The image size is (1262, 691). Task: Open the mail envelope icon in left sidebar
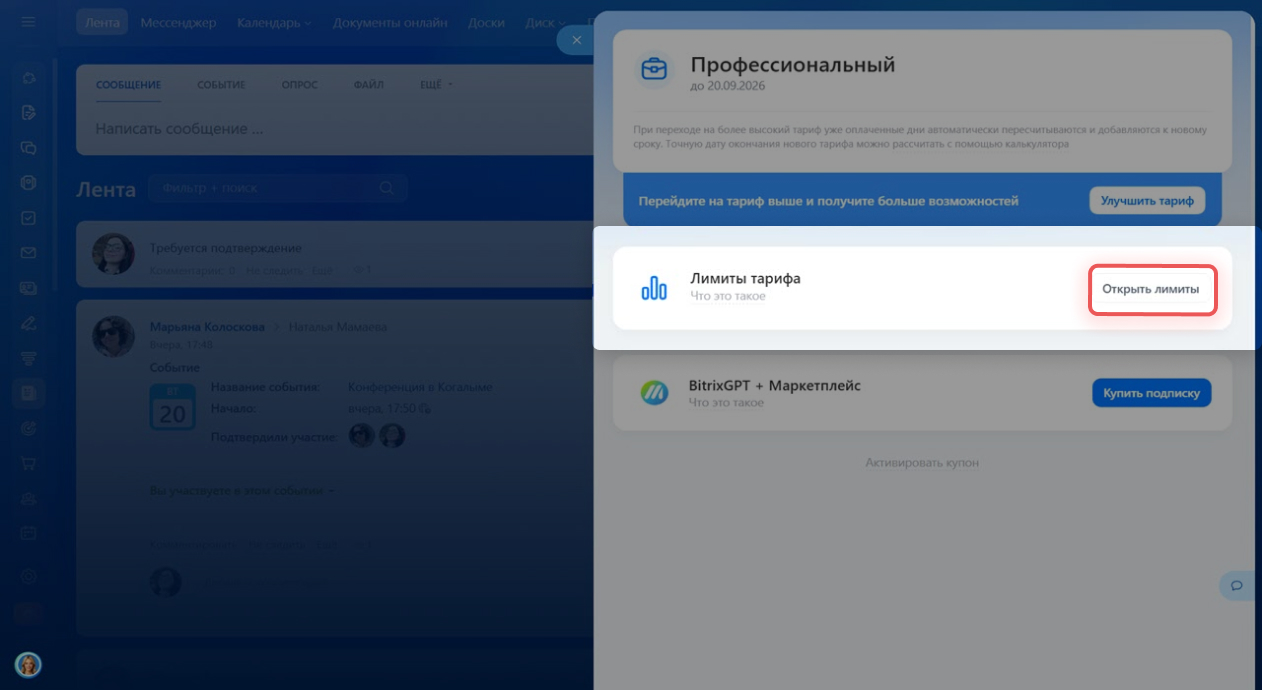pyautogui.click(x=29, y=253)
